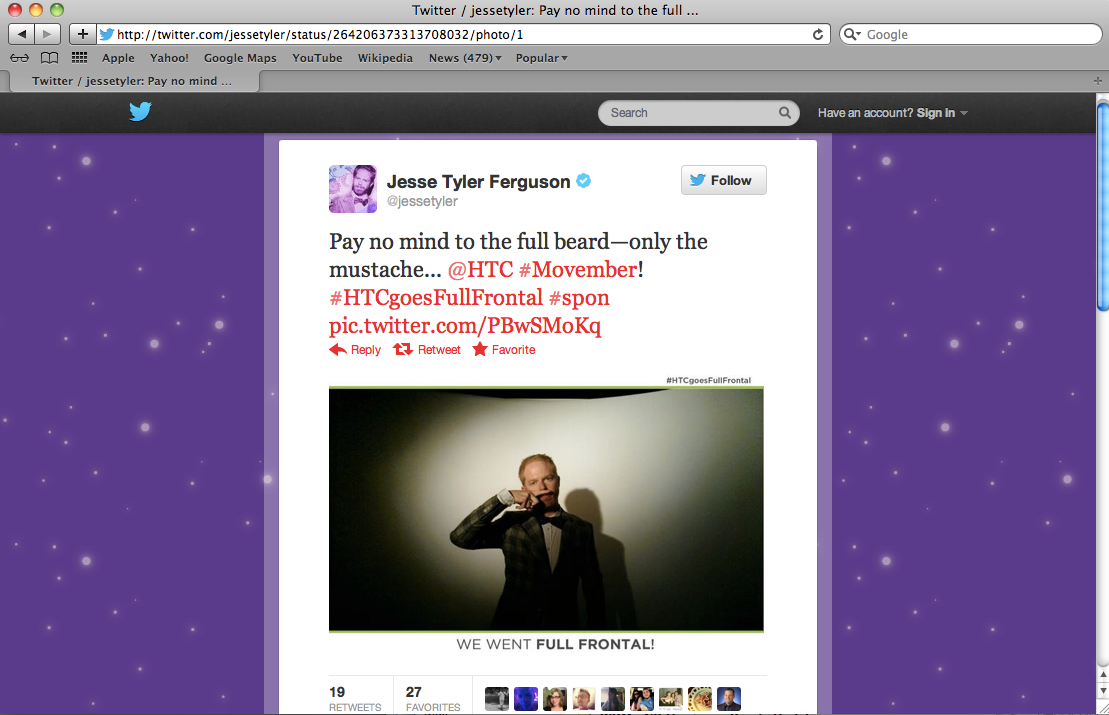Viewport: 1109px width, 715px height.
Task: Click the Twitter bird home icon
Action: (140, 112)
